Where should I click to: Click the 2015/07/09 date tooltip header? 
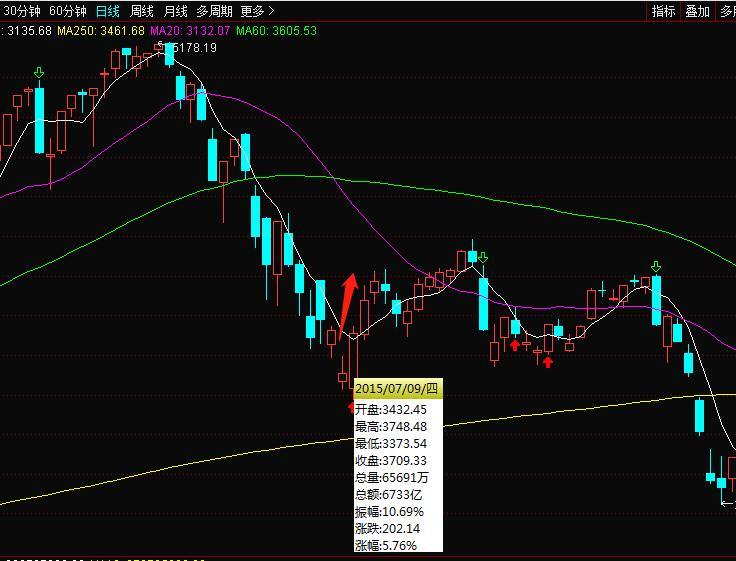(x=397, y=388)
